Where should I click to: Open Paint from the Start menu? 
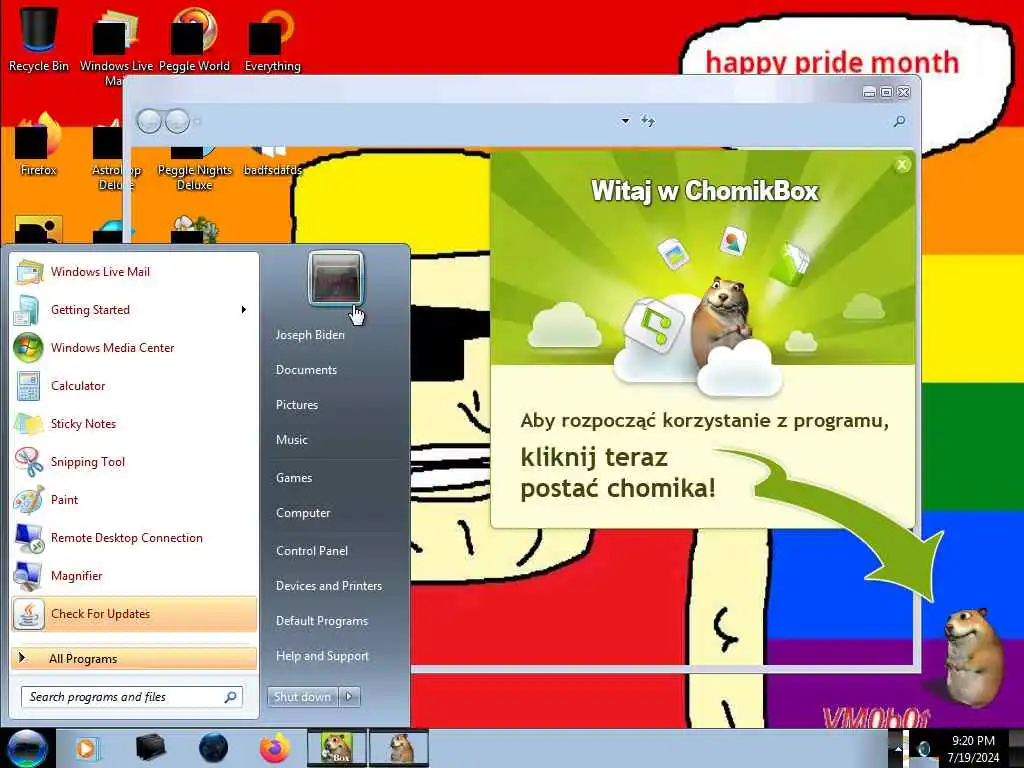(x=134, y=500)
